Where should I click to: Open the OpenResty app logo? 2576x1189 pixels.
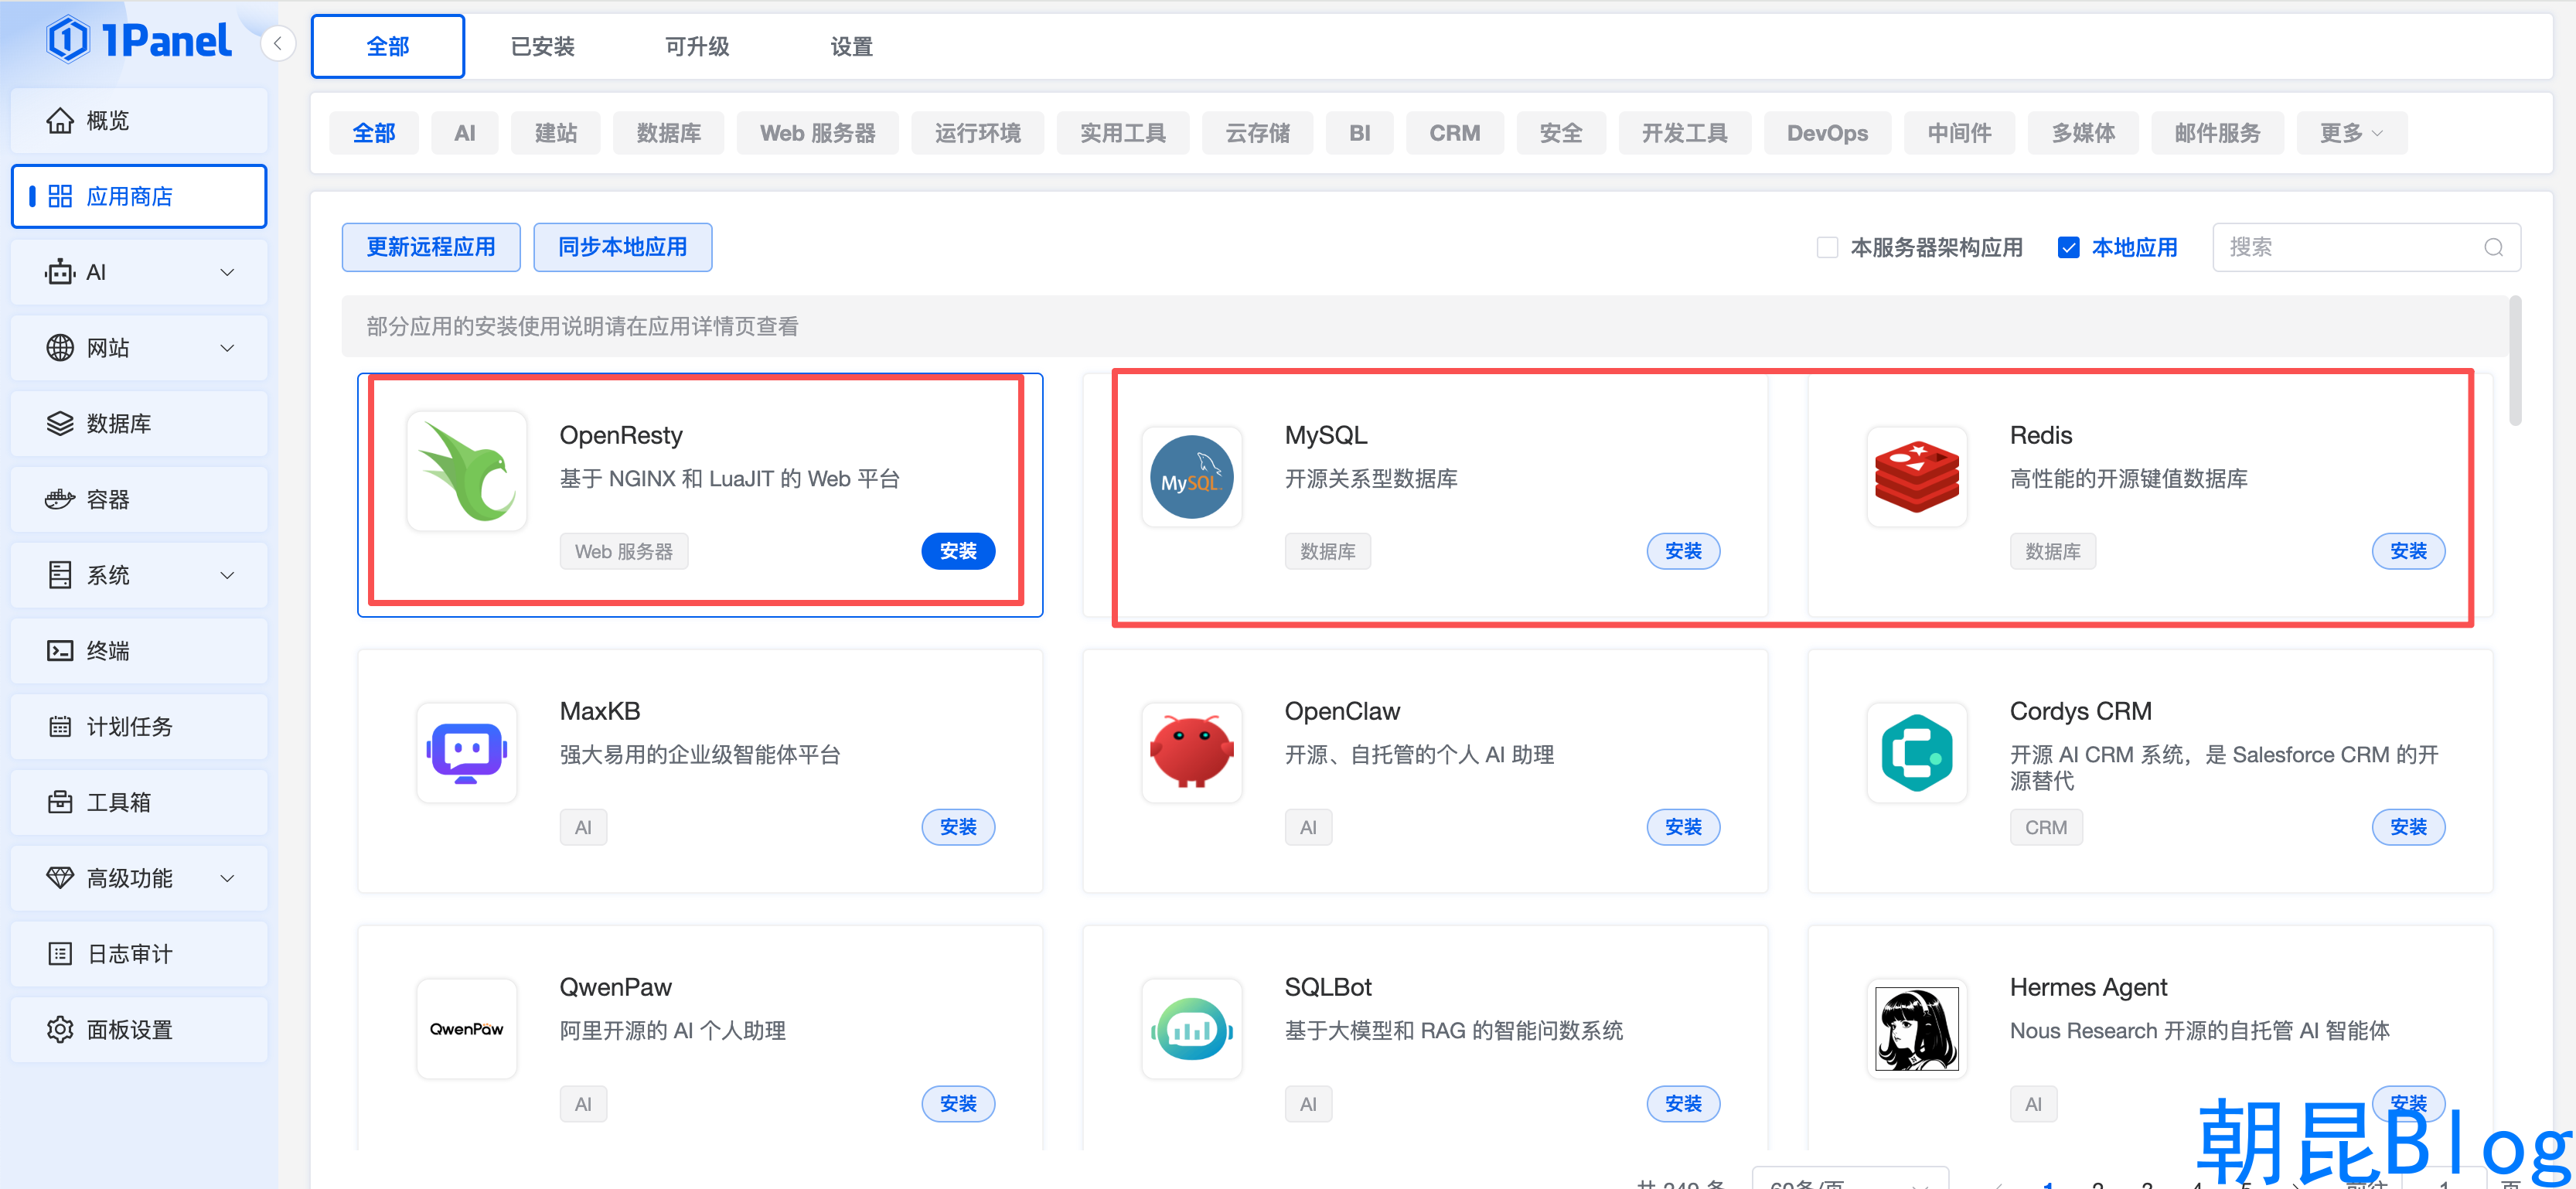click(x=467, y=471)
